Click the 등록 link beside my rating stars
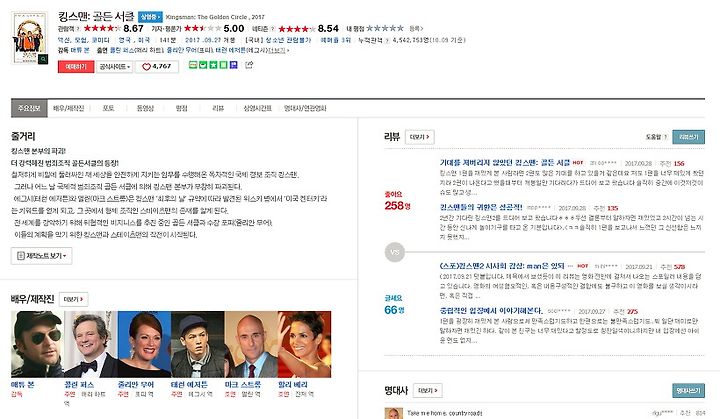Screen dimensions: 720x419 [x=416, y=28]
